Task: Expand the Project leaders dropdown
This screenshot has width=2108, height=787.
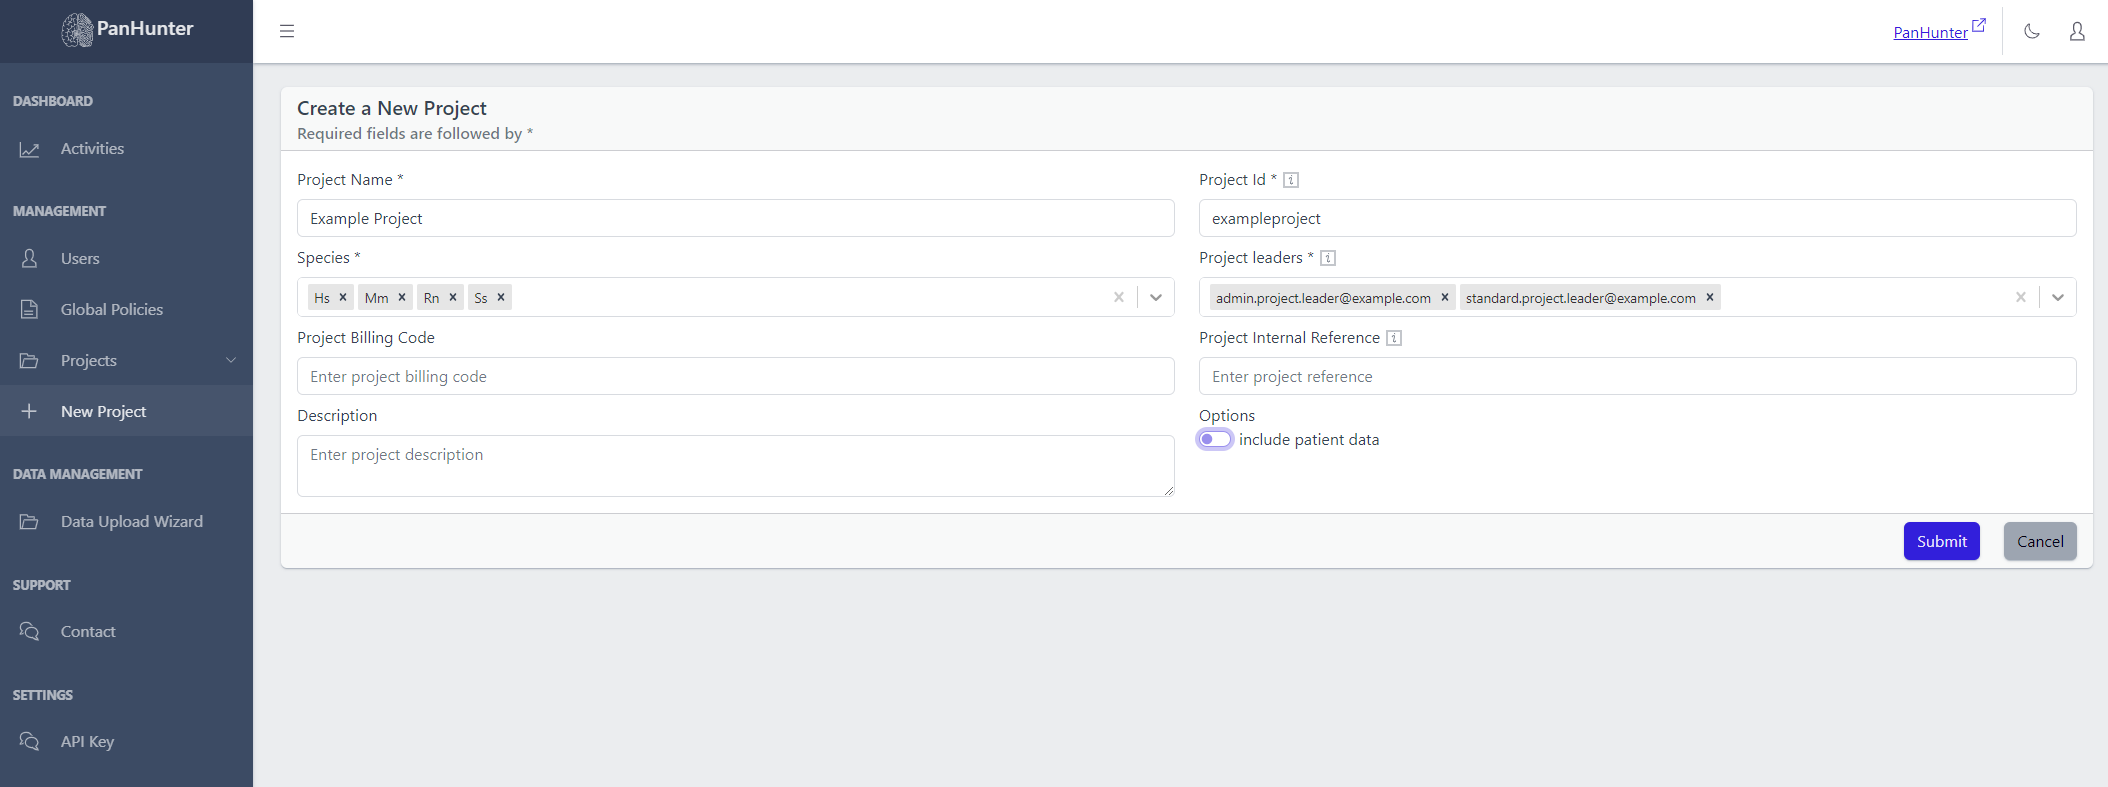Action: [2058, 297]
